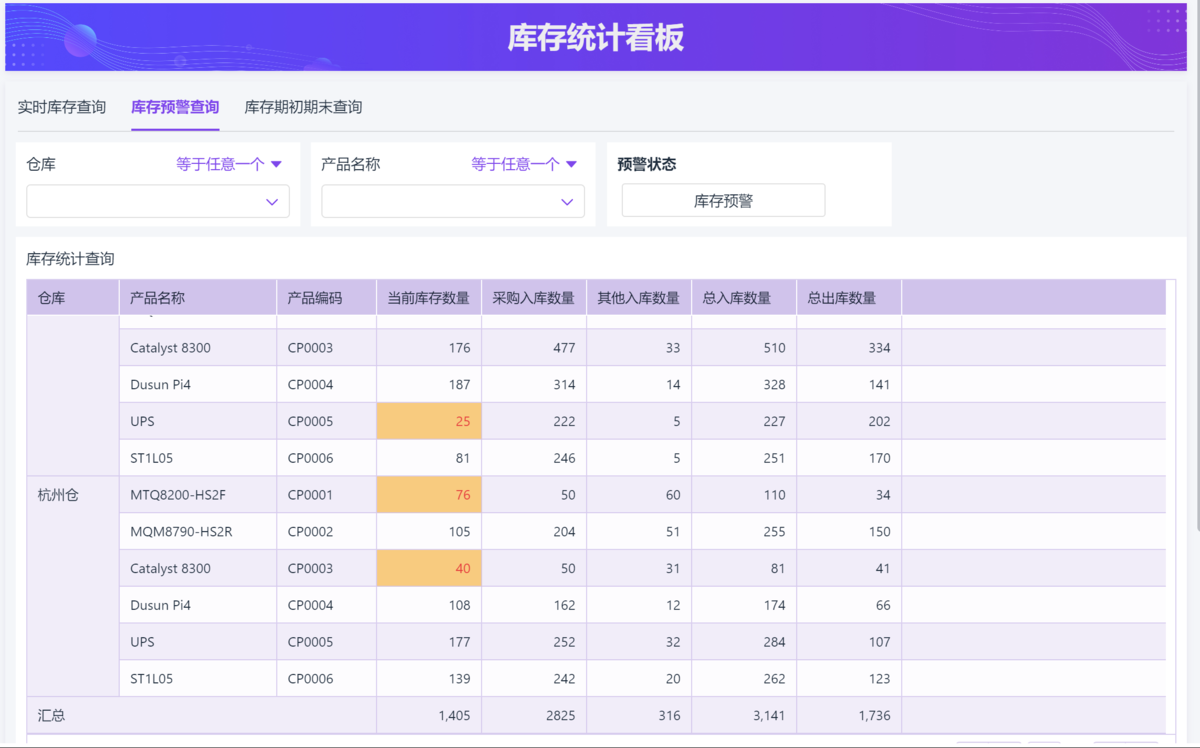Click the orange warning cell showing 76
This screenshot has height=748, width=1200.
429,495
